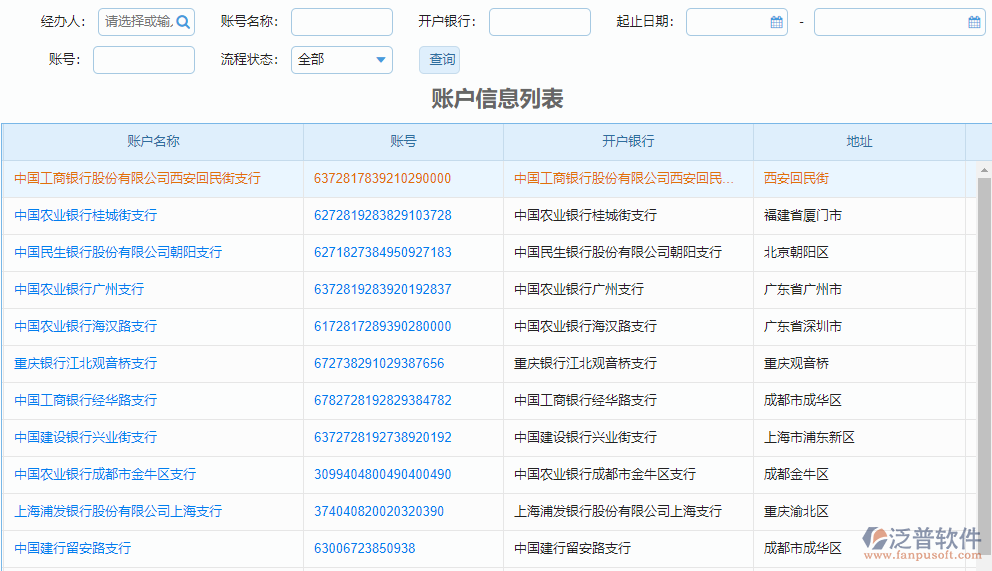Click the search magnifier icon in 经办人 field
Viewport: 992px width, 571px height.
[x=183, y=22]
